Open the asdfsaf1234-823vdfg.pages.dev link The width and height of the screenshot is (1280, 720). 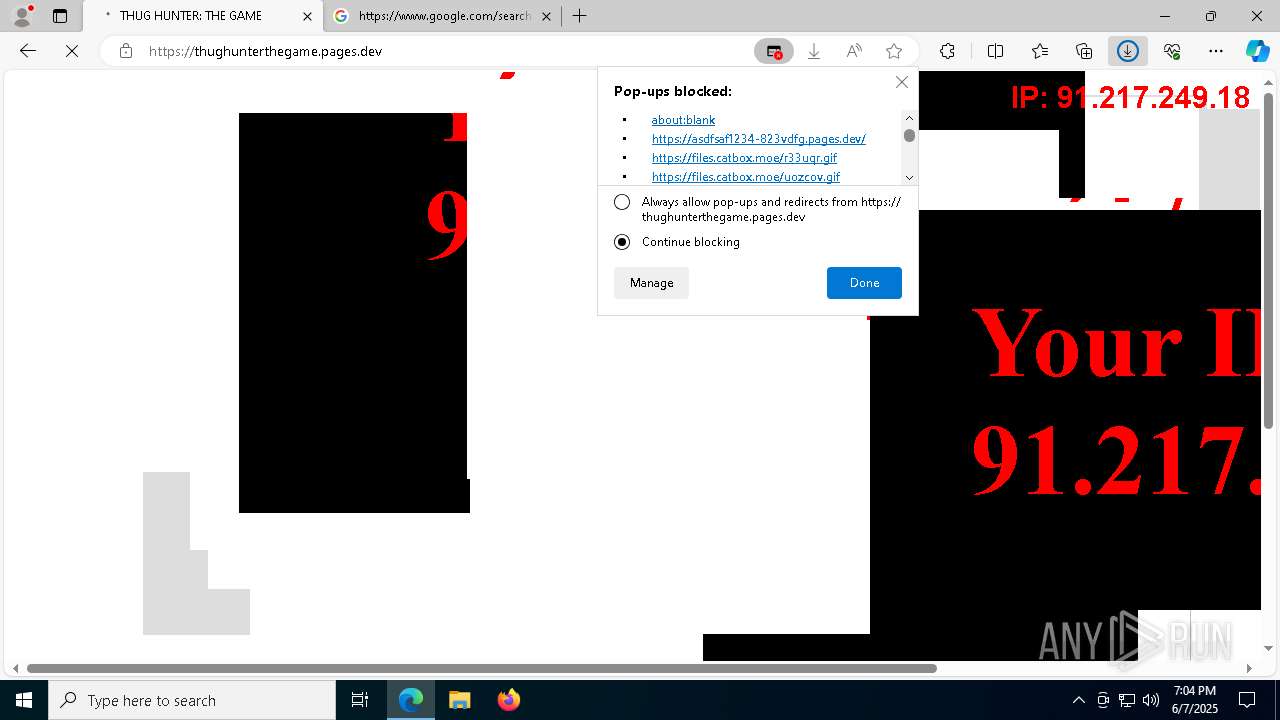click(759, 139)
